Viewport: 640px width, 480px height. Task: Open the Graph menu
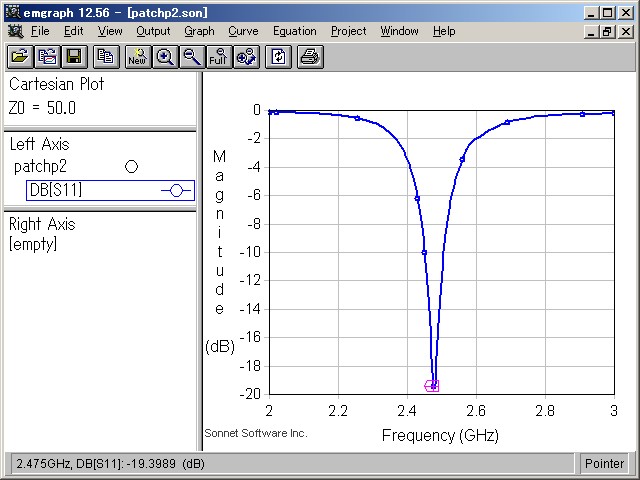click(199, 31)
